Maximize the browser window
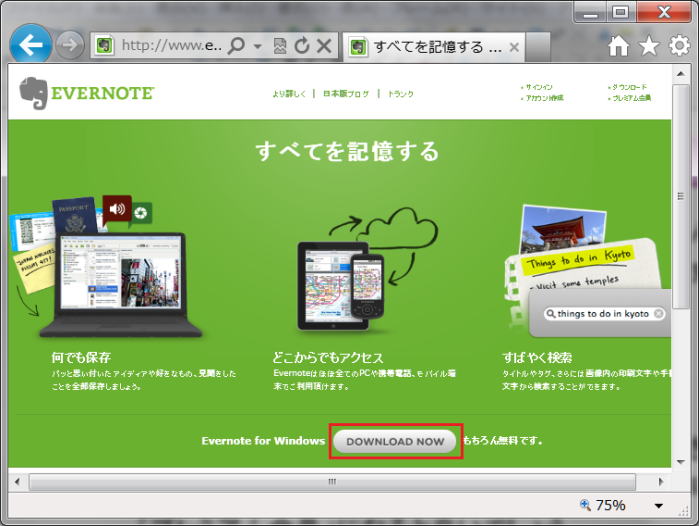The height and width of the screenshot is (526, 699). tap(621, 12)
